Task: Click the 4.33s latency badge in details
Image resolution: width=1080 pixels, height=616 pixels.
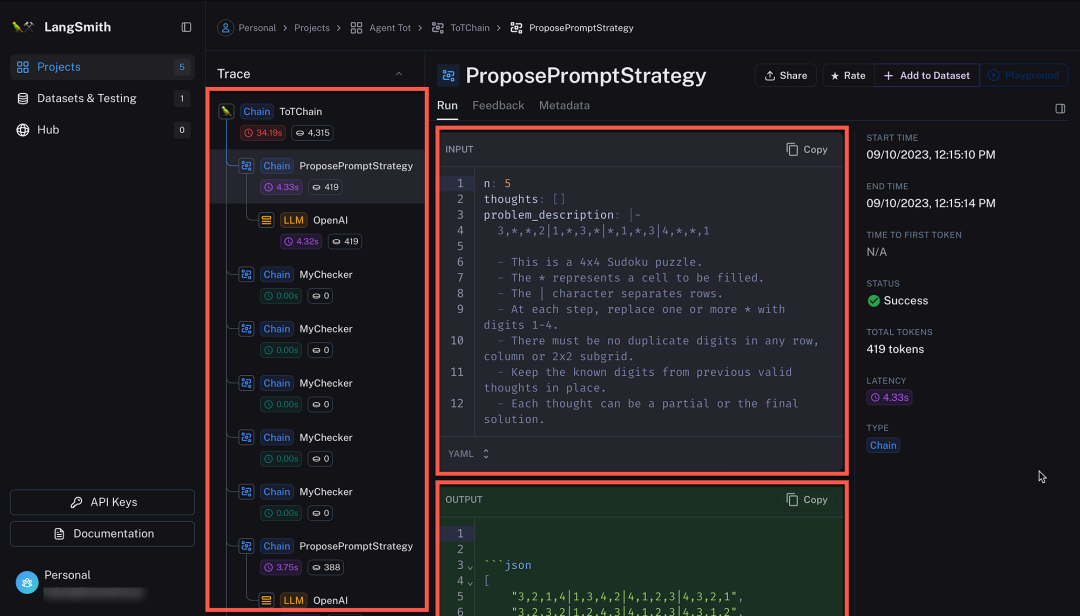Action: click(x=889, y=398)
